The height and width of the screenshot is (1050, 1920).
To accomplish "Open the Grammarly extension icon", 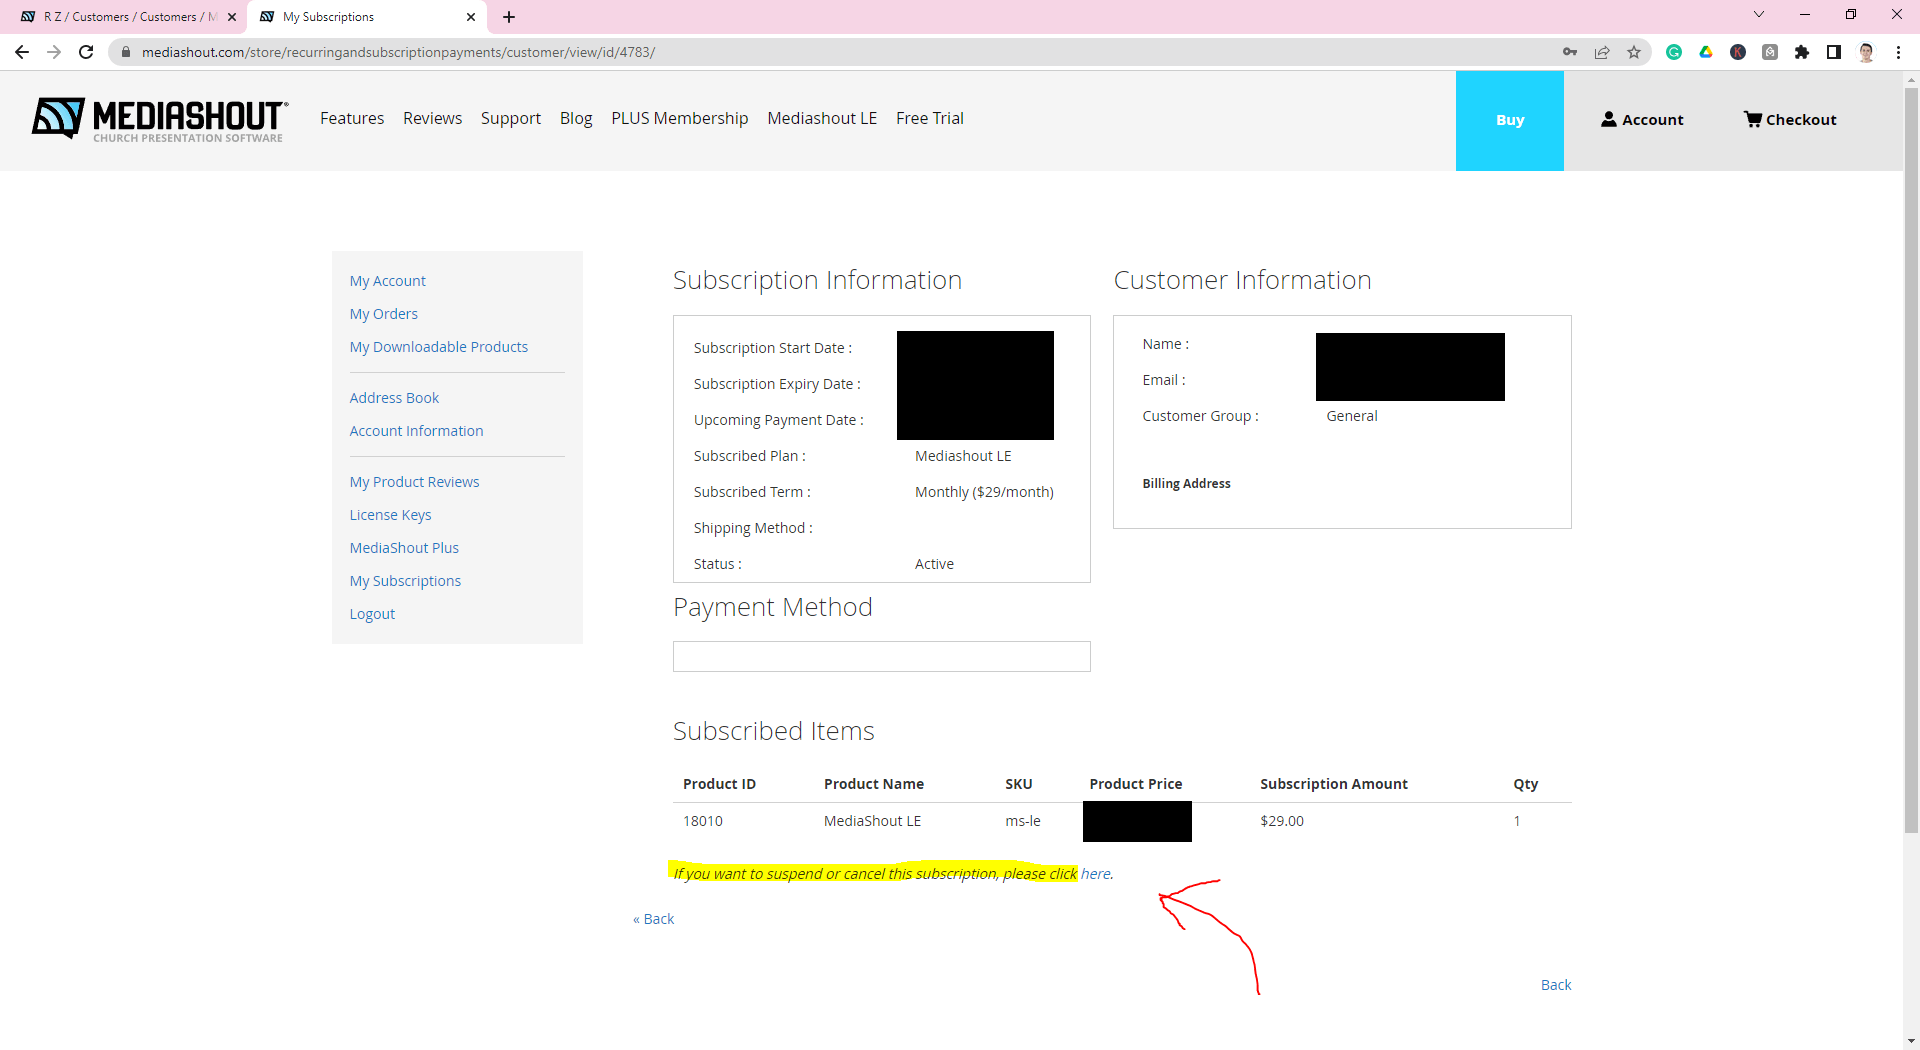I will 1674,52.
